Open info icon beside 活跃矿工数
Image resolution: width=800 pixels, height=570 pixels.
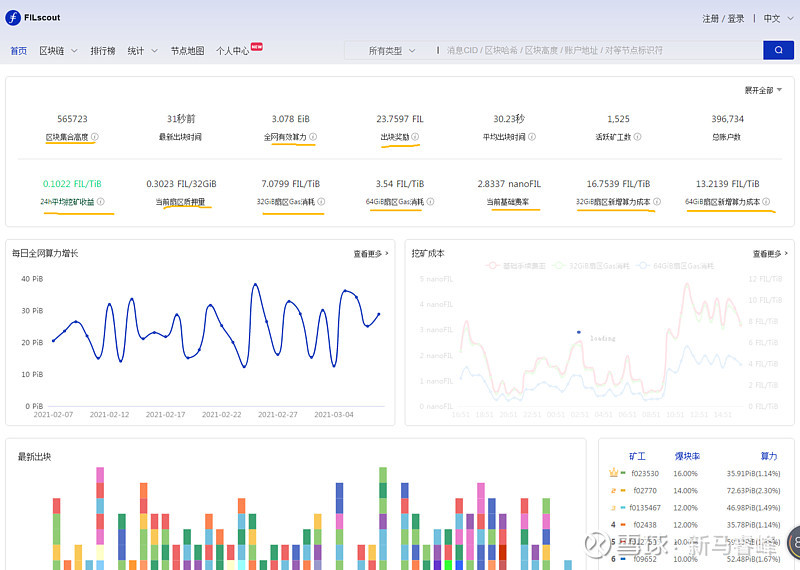(x=637, y=137)
